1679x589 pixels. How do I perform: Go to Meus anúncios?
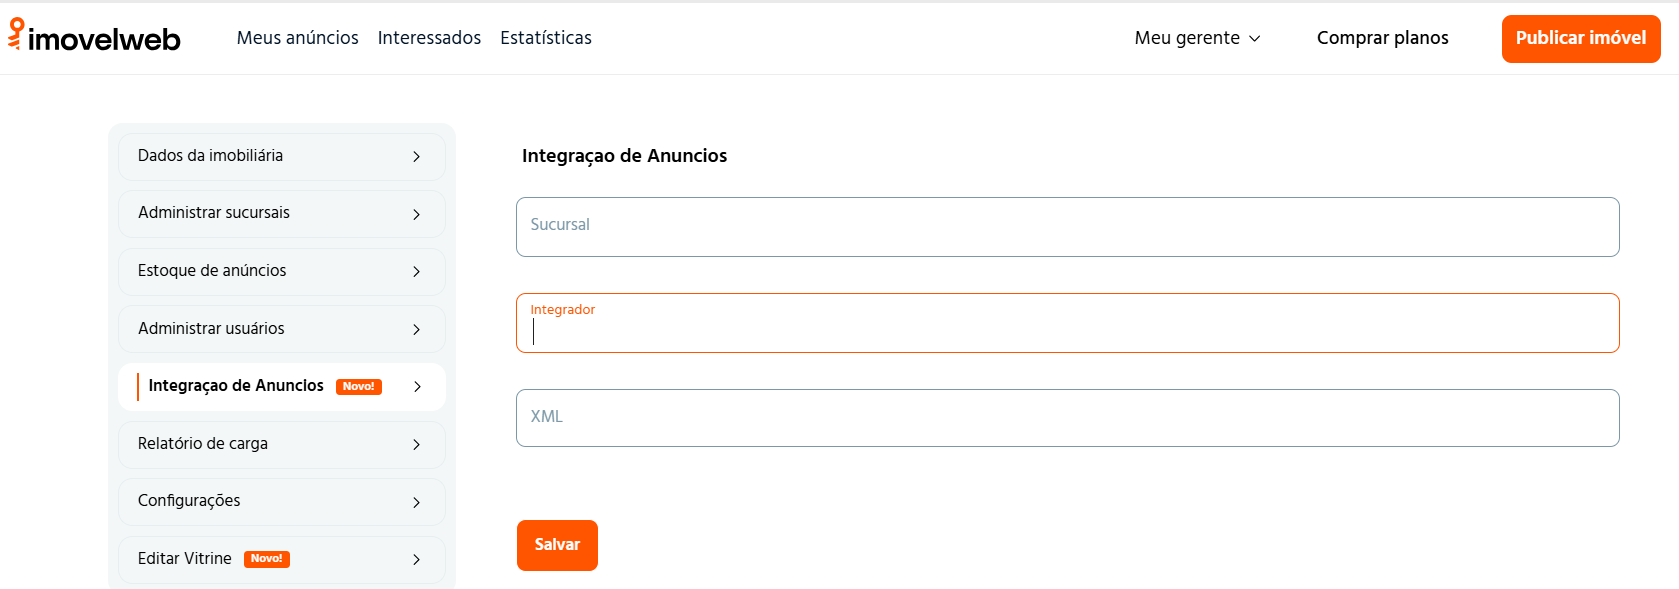click(297, 38)
